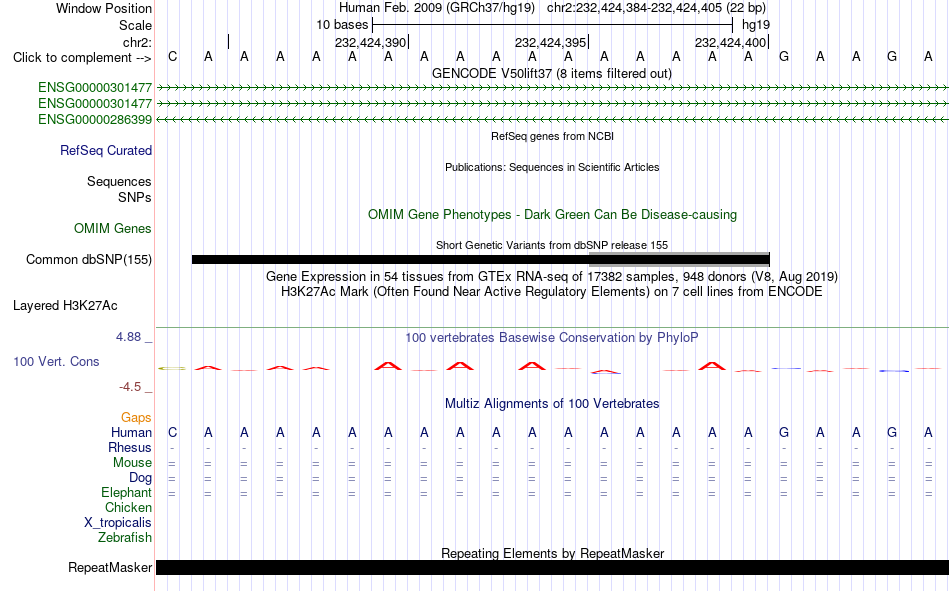Open 'Repeating Elements by RepeatMasker' title
This screenshot has height=591, width=950.
(552, 553)
